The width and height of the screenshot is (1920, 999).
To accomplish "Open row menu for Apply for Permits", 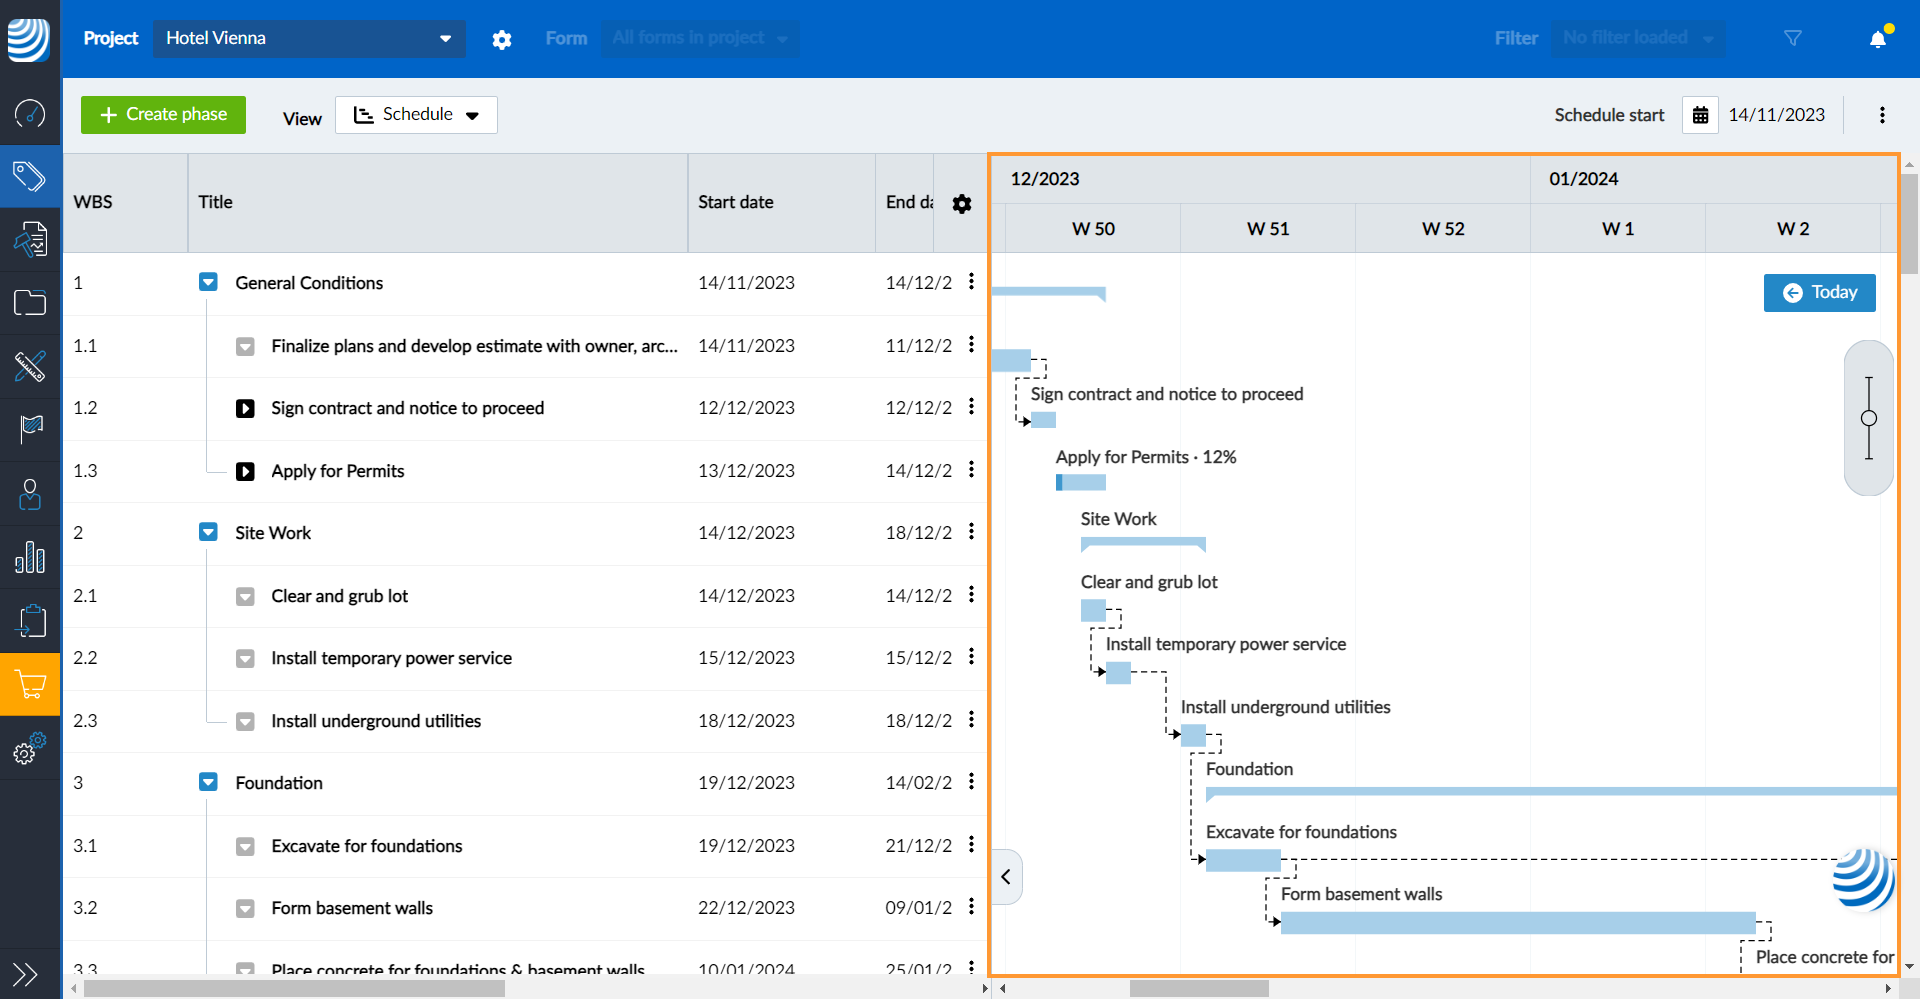I will [971, 470].
